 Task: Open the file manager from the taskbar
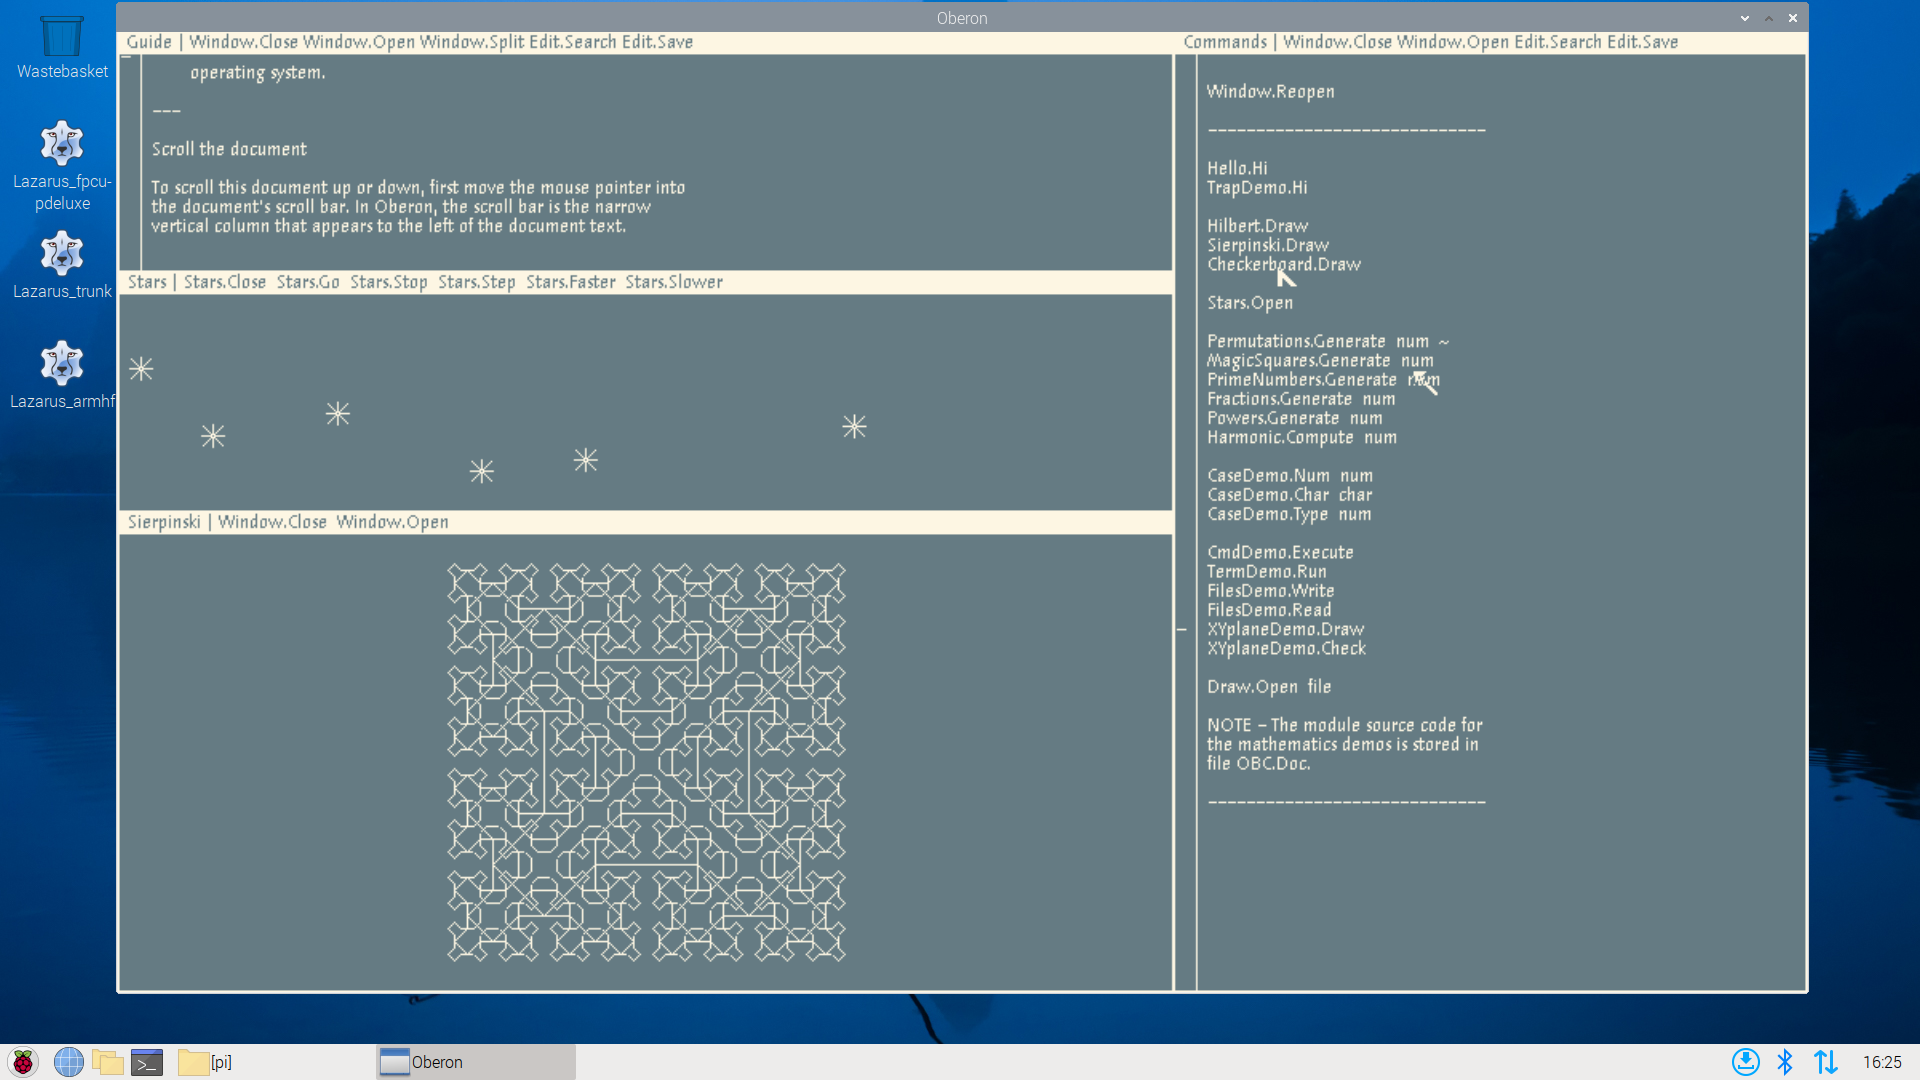coord(108,1062)
